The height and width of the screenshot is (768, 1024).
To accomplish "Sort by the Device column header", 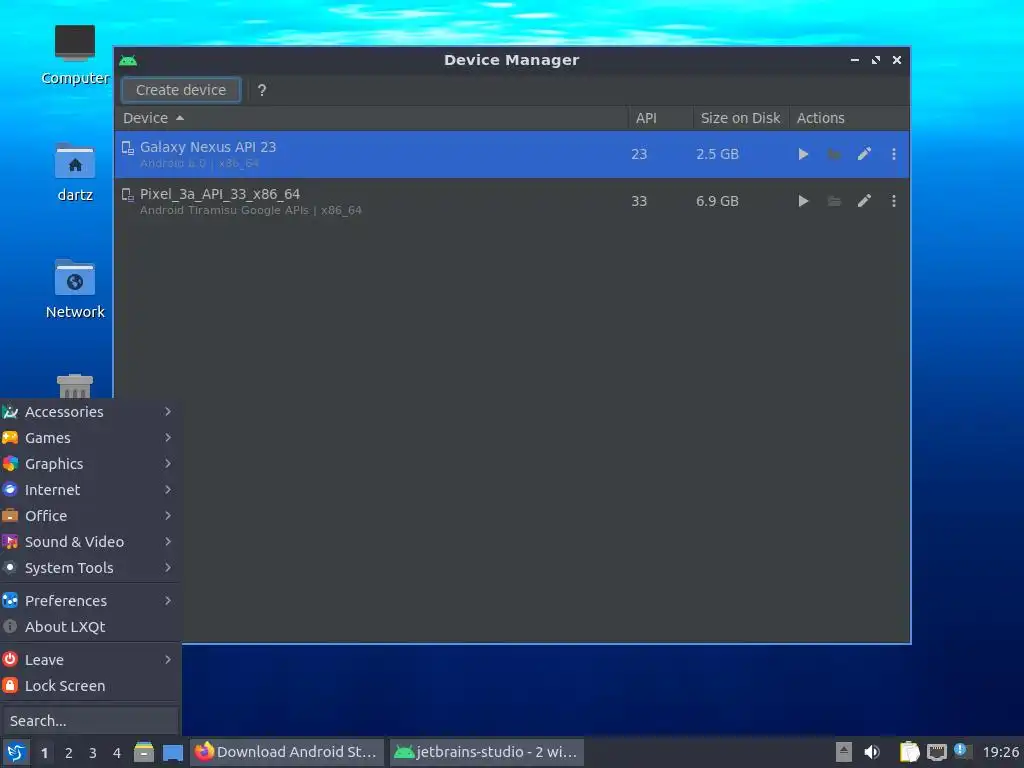I will [x=371, y=118].
